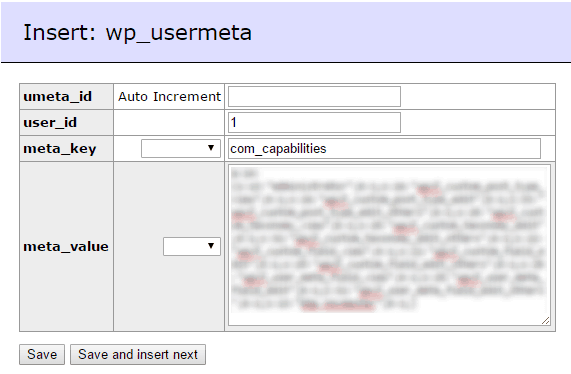Image resolution: width=571 pixels, height=374 pixels.
Task: Click the blank function cell beside user_id
Action: (x=169, y=123)
